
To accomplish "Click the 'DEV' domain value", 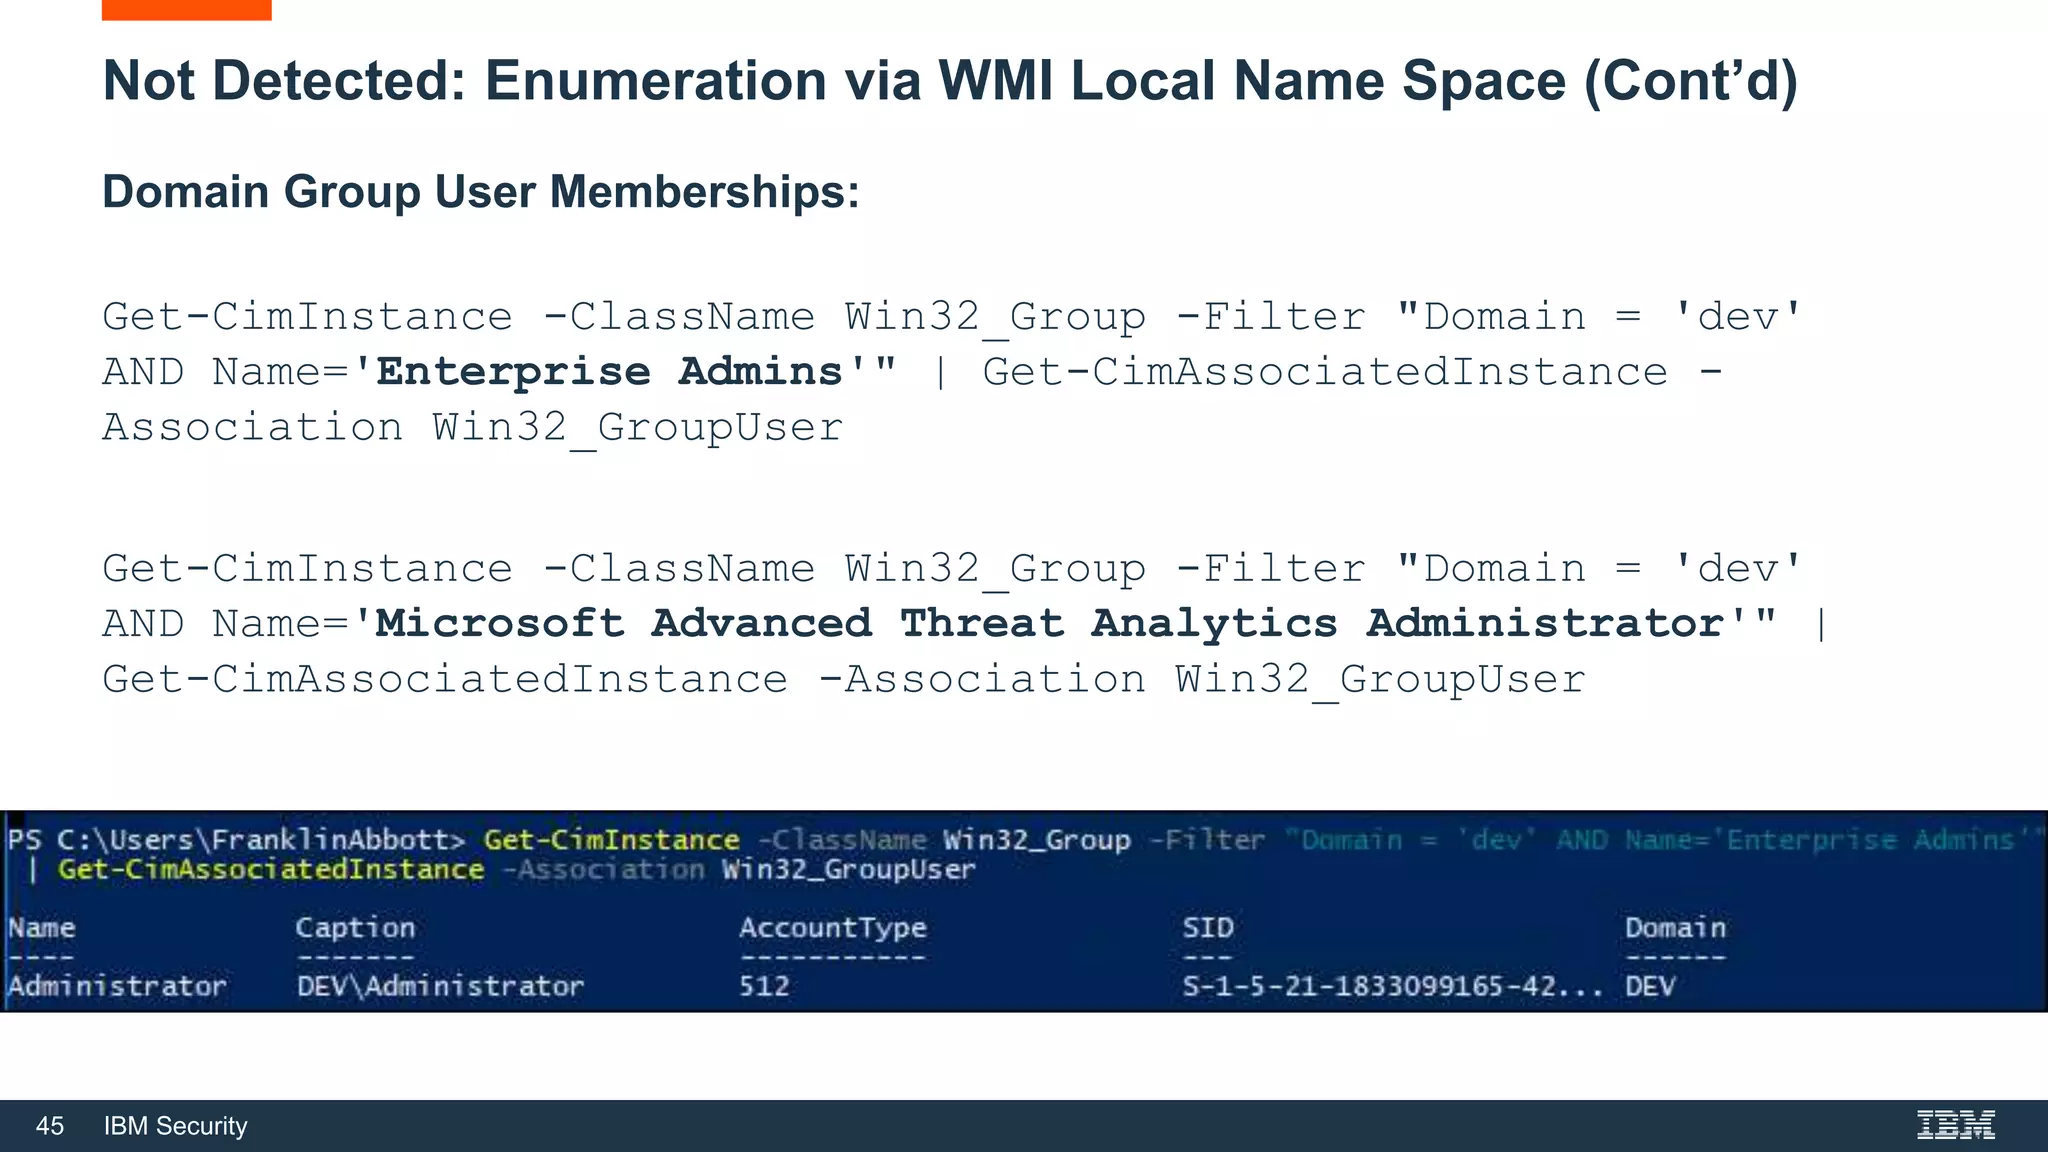I will 1650,987.
